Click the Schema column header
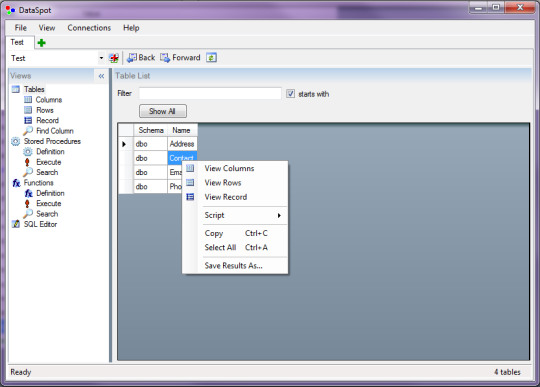 tap(151, 130)
